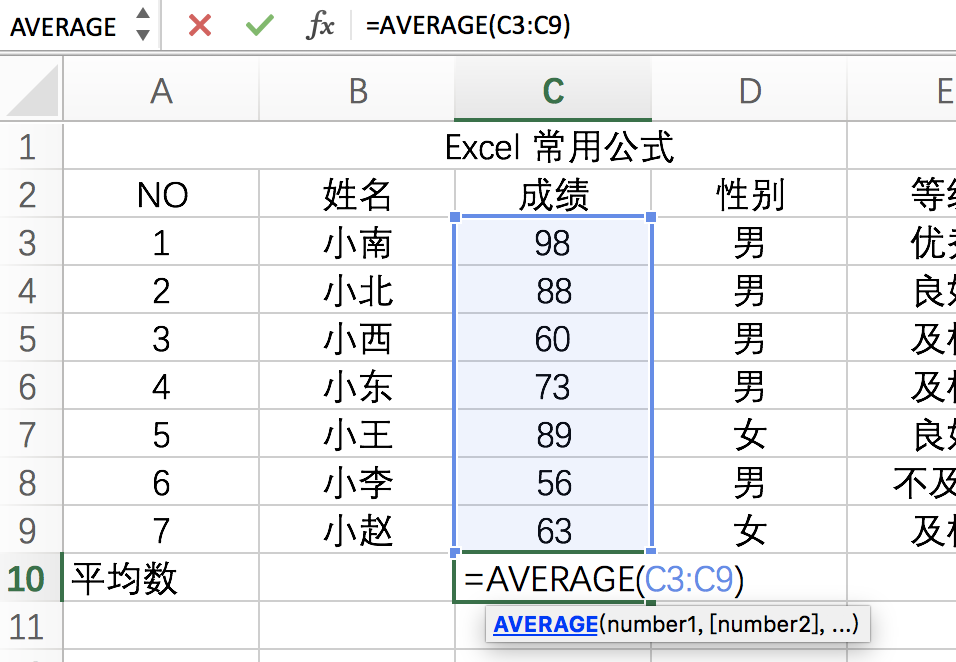Click score cell 88
The height and width of the screenshot is (662, 956).
tap(553, 290)
